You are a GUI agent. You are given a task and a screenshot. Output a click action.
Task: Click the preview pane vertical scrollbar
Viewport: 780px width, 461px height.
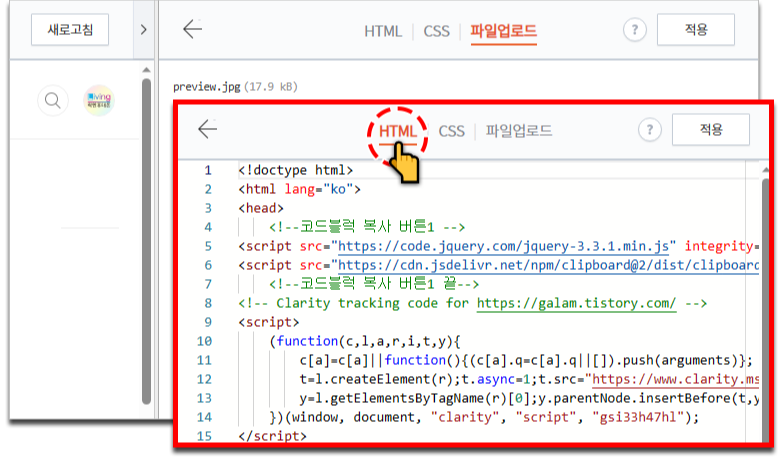pos(146,241)
